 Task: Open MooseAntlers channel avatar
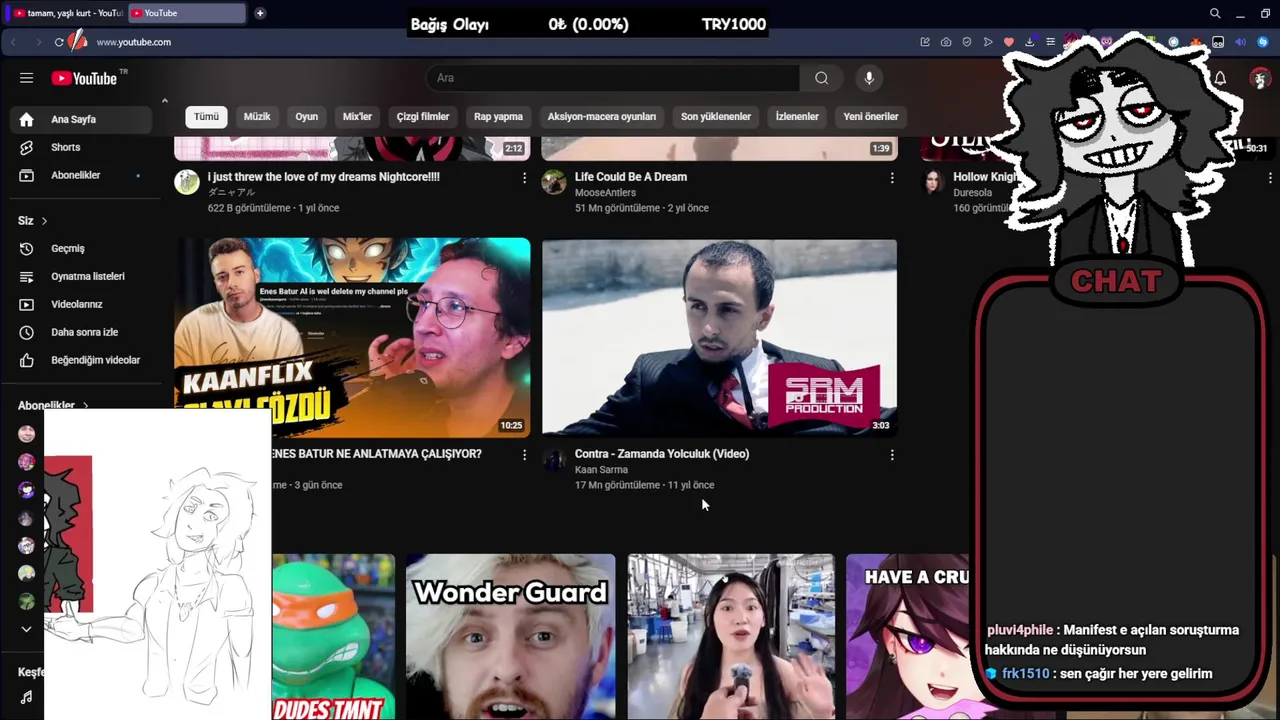[x=554, y=182]
